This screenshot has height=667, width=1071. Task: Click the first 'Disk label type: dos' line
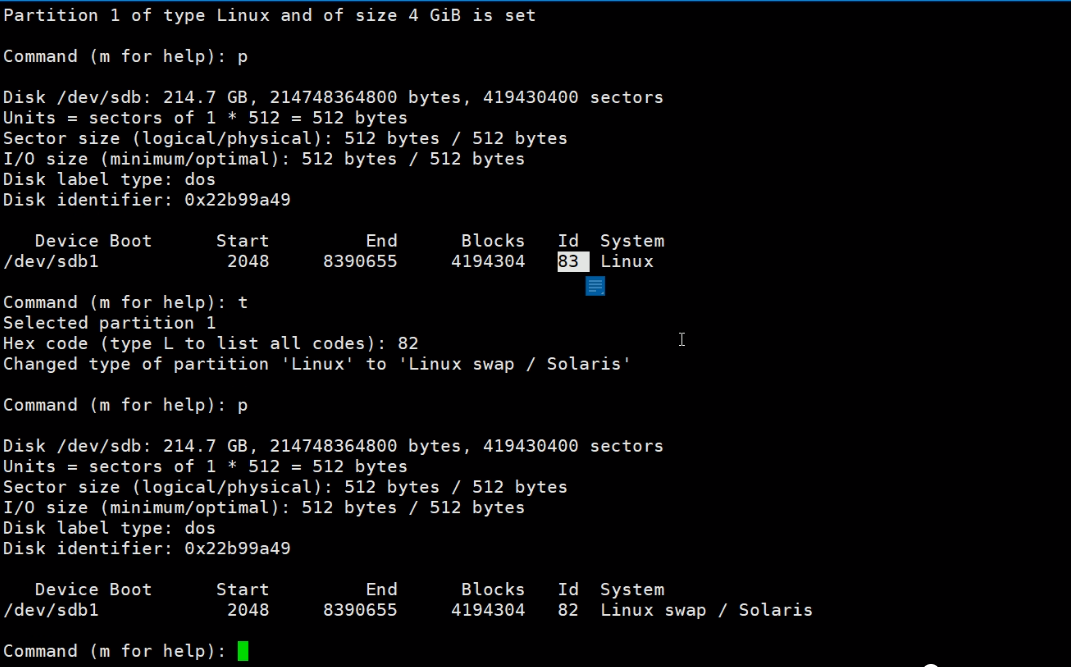pyautogui.click(x=109, y=179)
